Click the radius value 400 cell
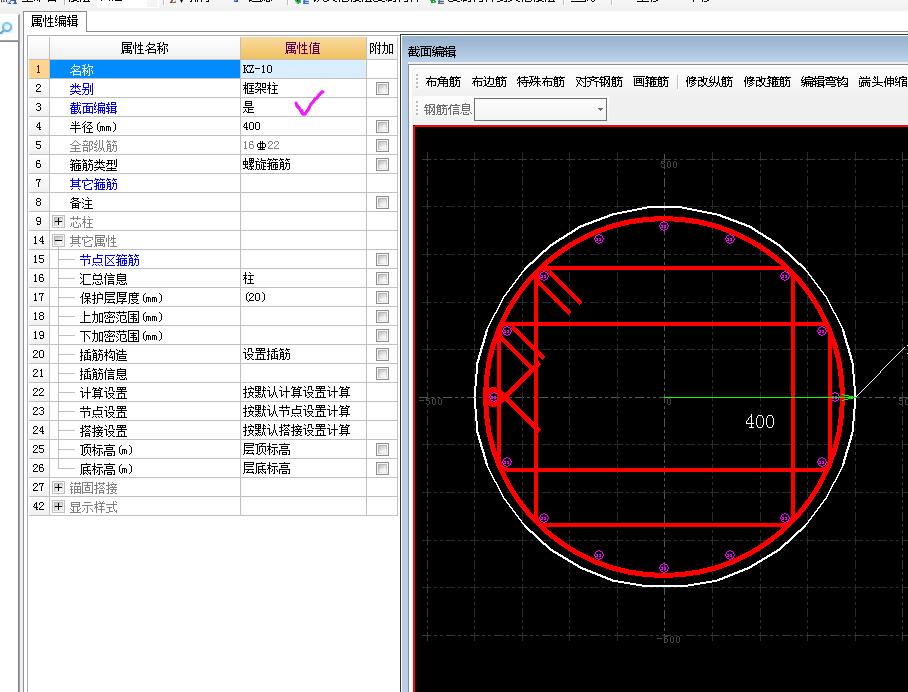The height and width of the screenshot is (692, 908). pos(303,126)
